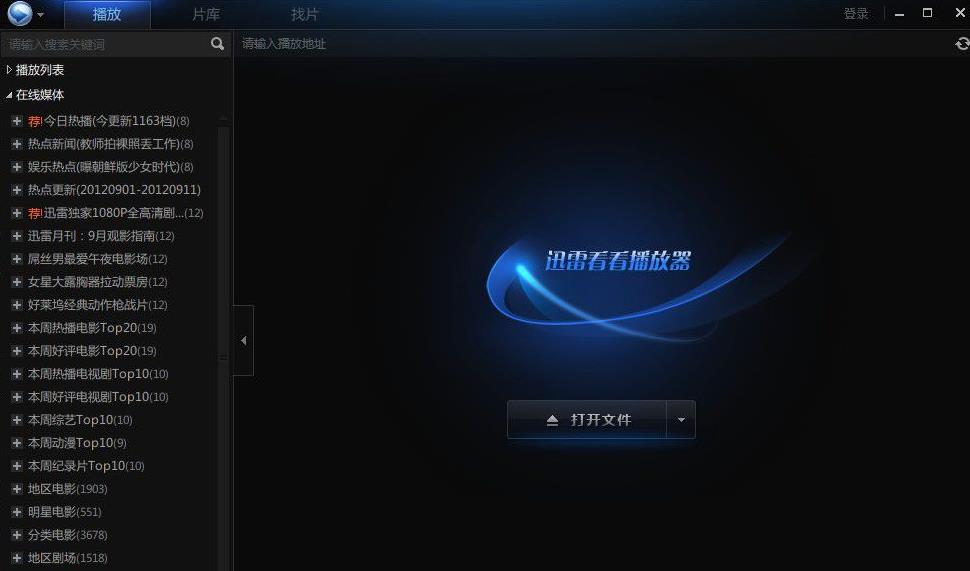The image size is (970, 571).
Task: Expand 迅雷独家1080P全高清剧 plus icon
Action: [17, 213]
